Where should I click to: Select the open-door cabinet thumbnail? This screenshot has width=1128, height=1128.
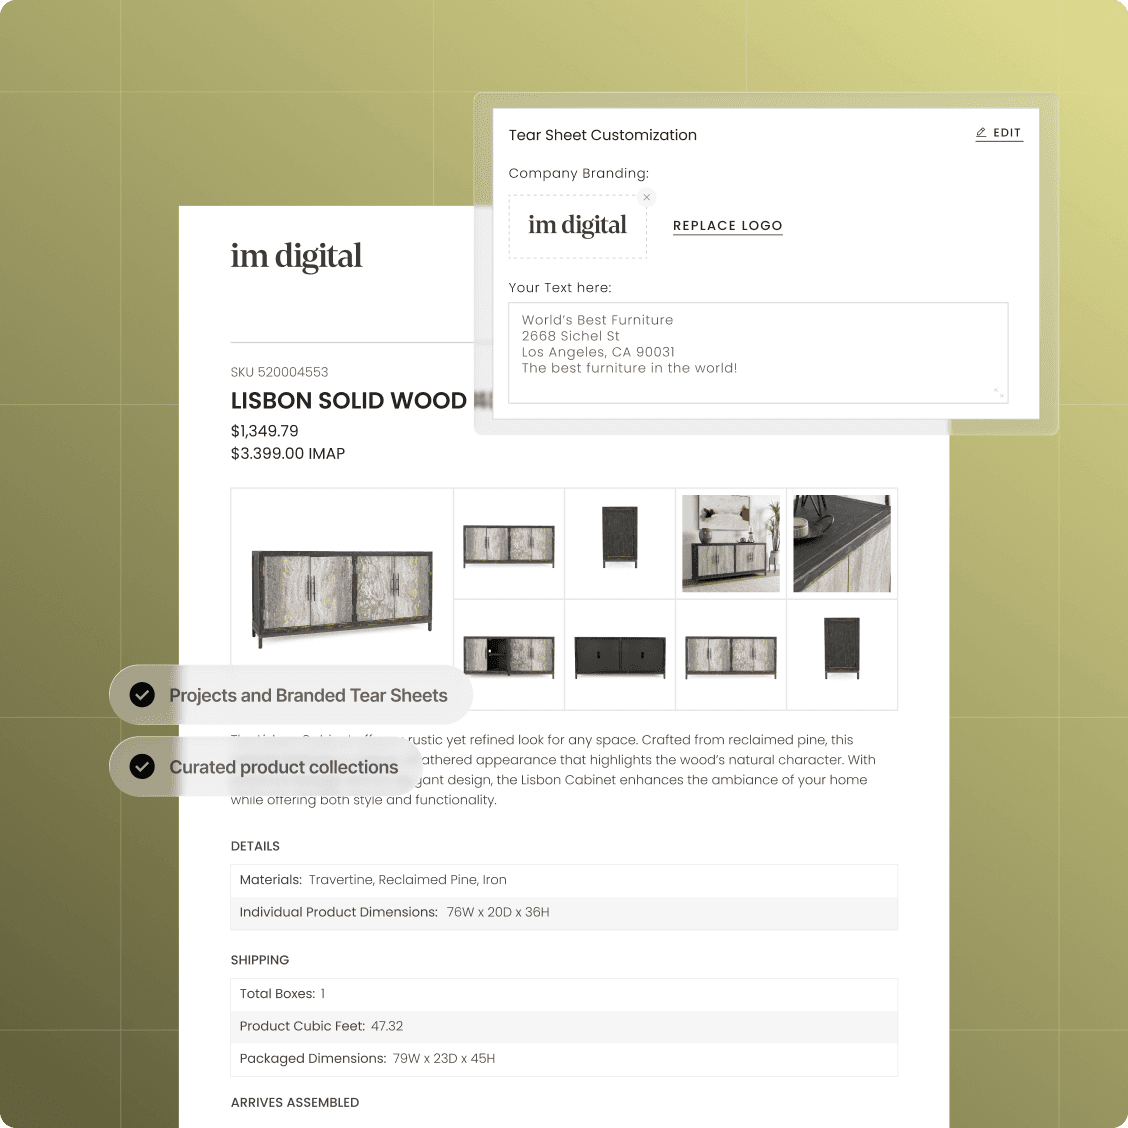[509, 655]
